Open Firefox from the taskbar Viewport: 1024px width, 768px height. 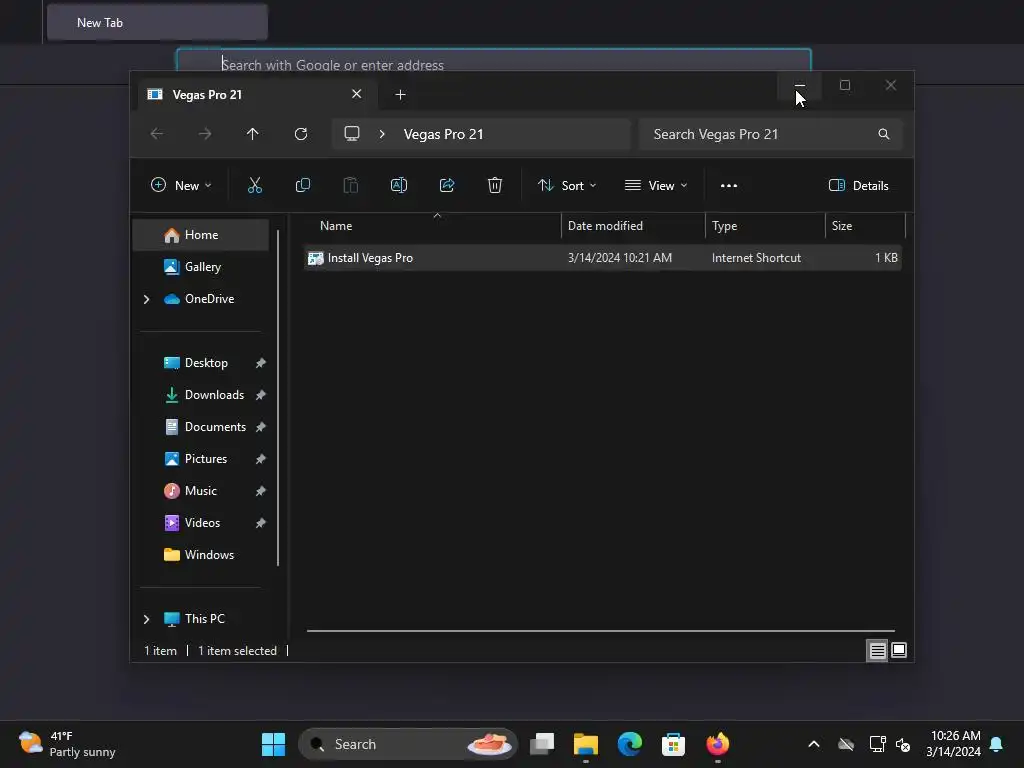click(718, 744)
